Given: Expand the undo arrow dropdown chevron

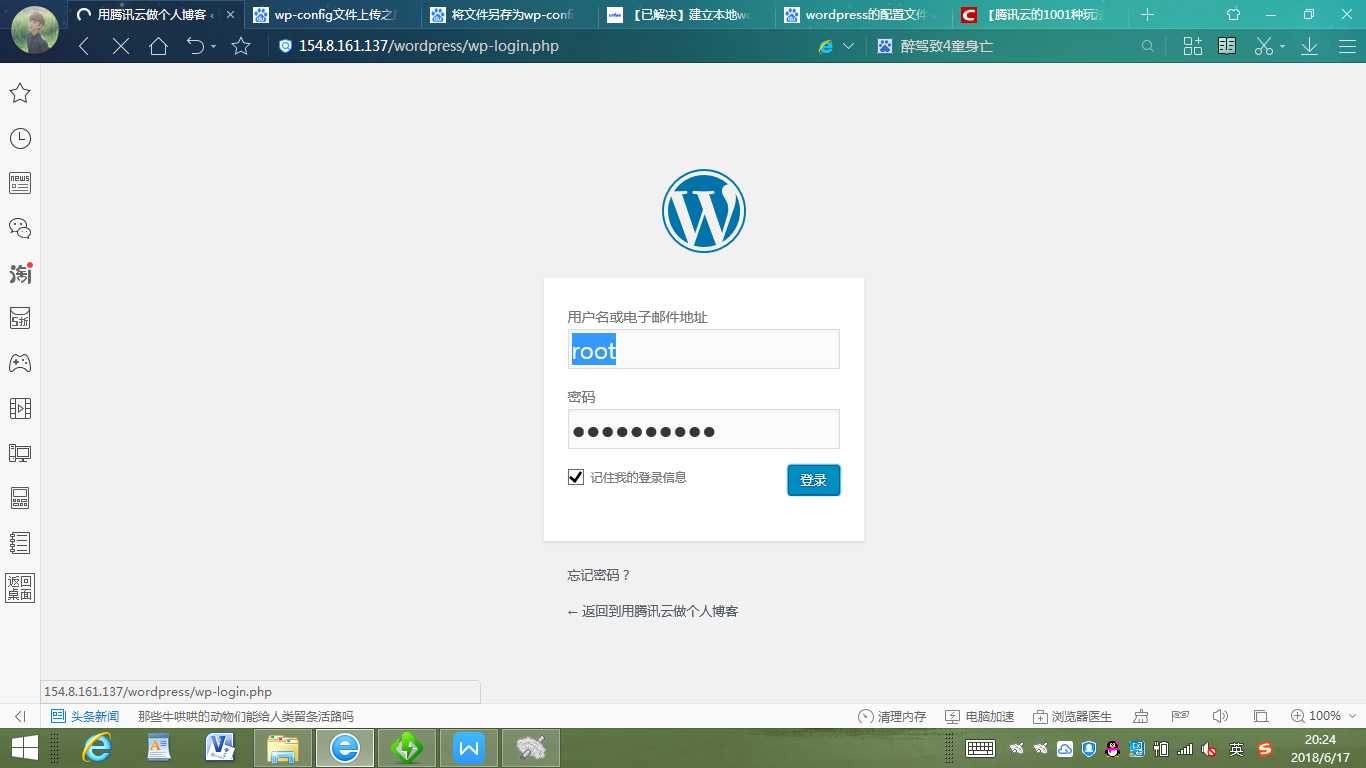Looking at the screenshot, I should [x=213, y=47].
